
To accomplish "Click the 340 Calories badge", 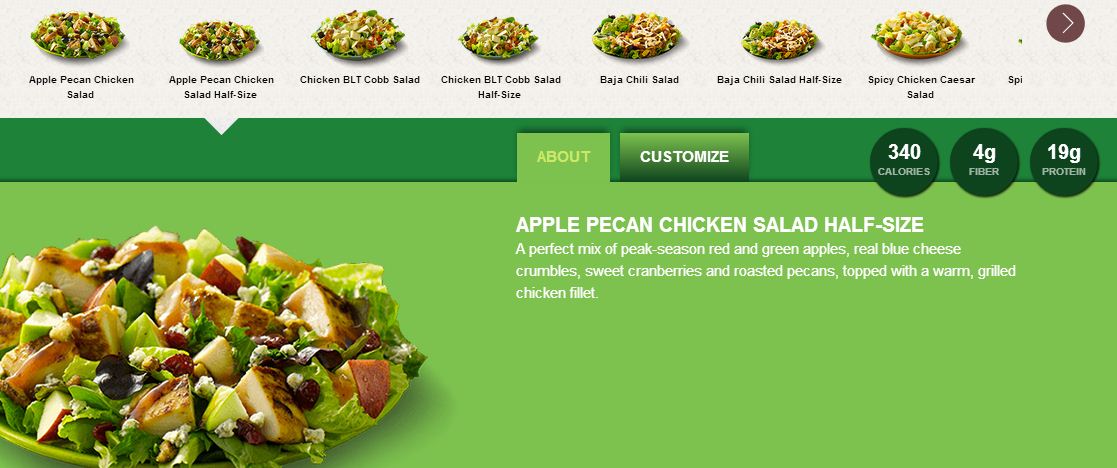I will (904, 162).
